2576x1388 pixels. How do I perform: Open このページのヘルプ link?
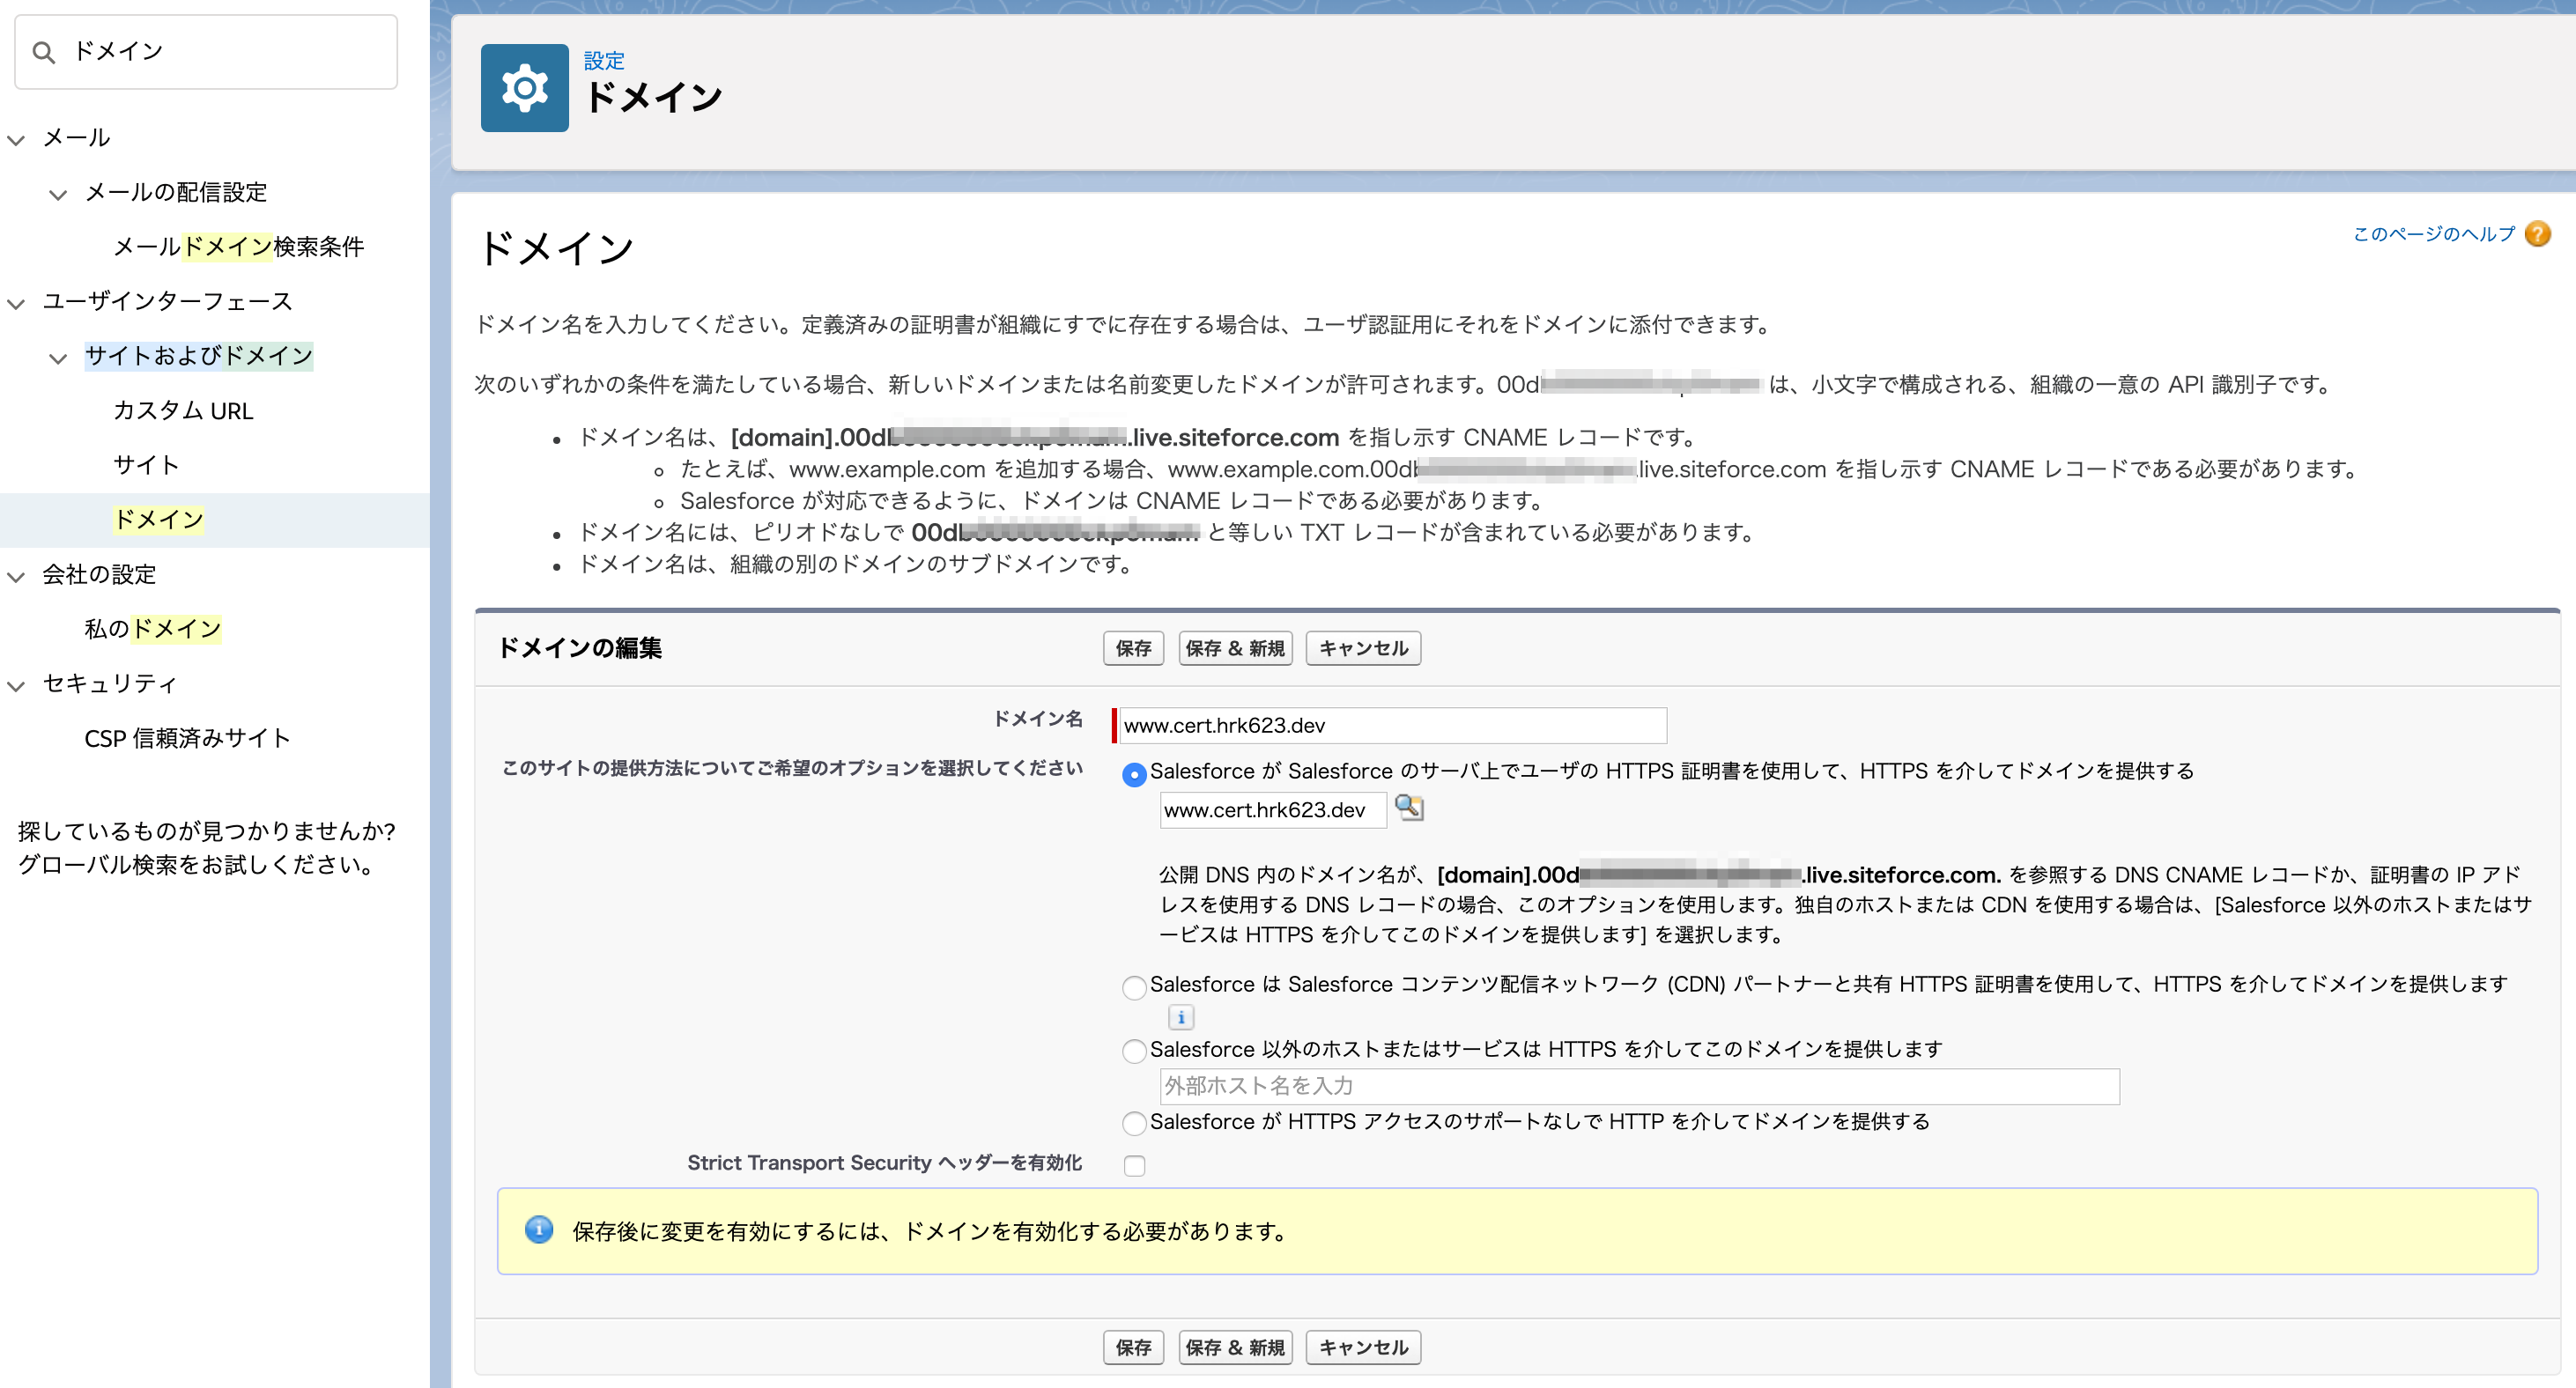click(2433, 234)
